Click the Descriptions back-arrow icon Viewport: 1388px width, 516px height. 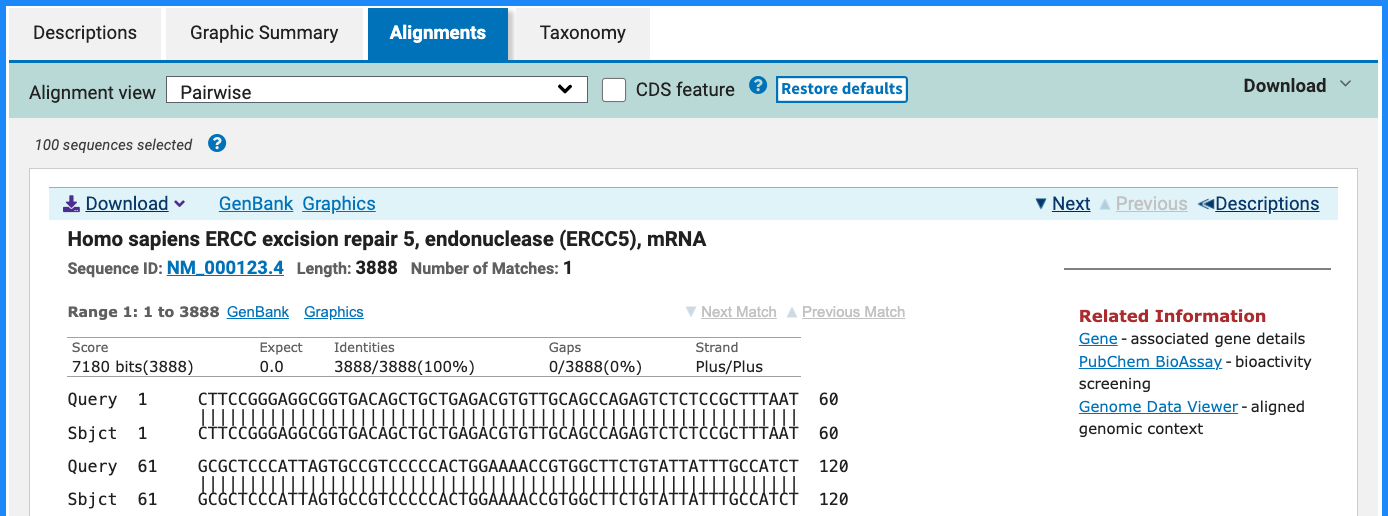(x=1205, y=204)
